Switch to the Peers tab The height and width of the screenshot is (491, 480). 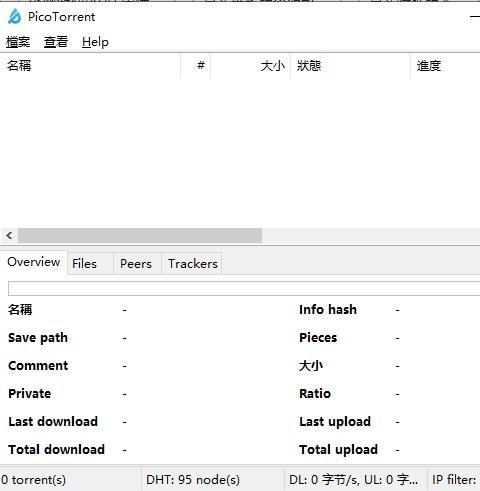click(137, 264)
